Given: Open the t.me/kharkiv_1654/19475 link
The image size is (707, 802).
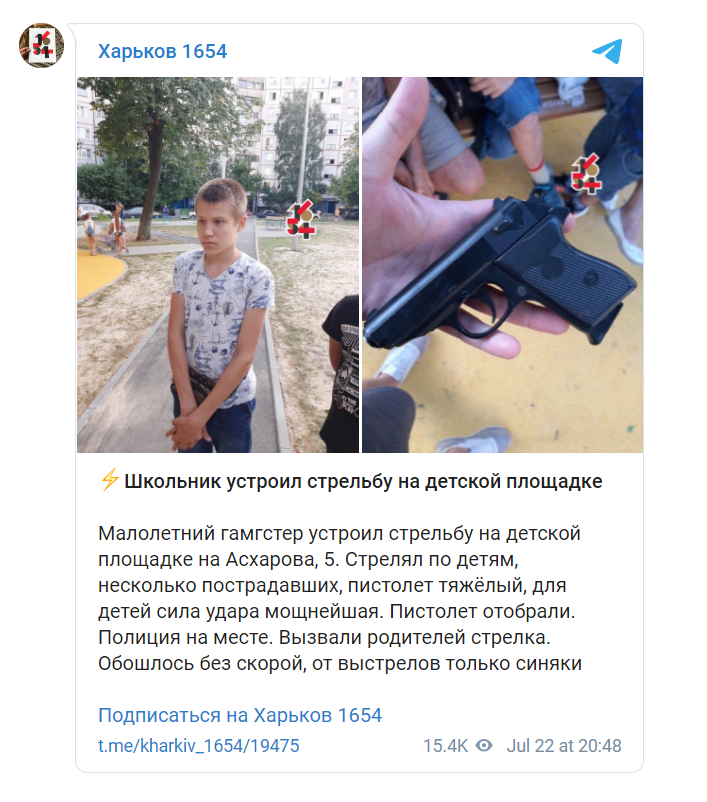Looking at the screenshot, I should pyautogui.click(x=198, y=746).
